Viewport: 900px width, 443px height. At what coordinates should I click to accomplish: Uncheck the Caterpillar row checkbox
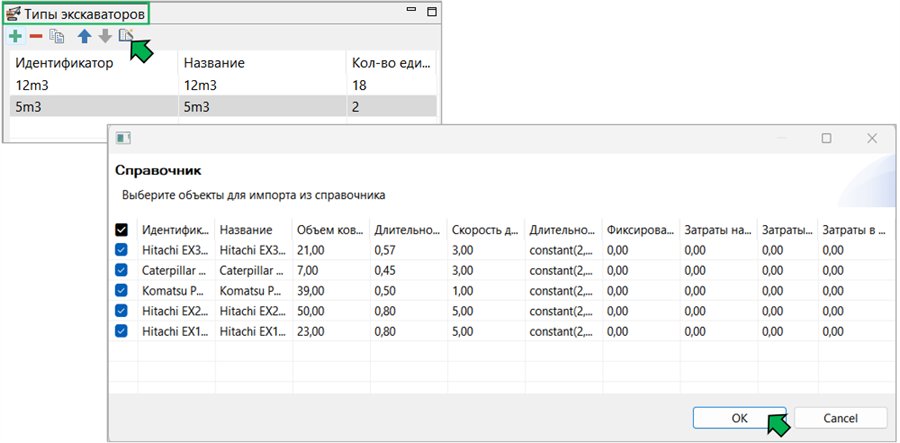tap(121, 270)
